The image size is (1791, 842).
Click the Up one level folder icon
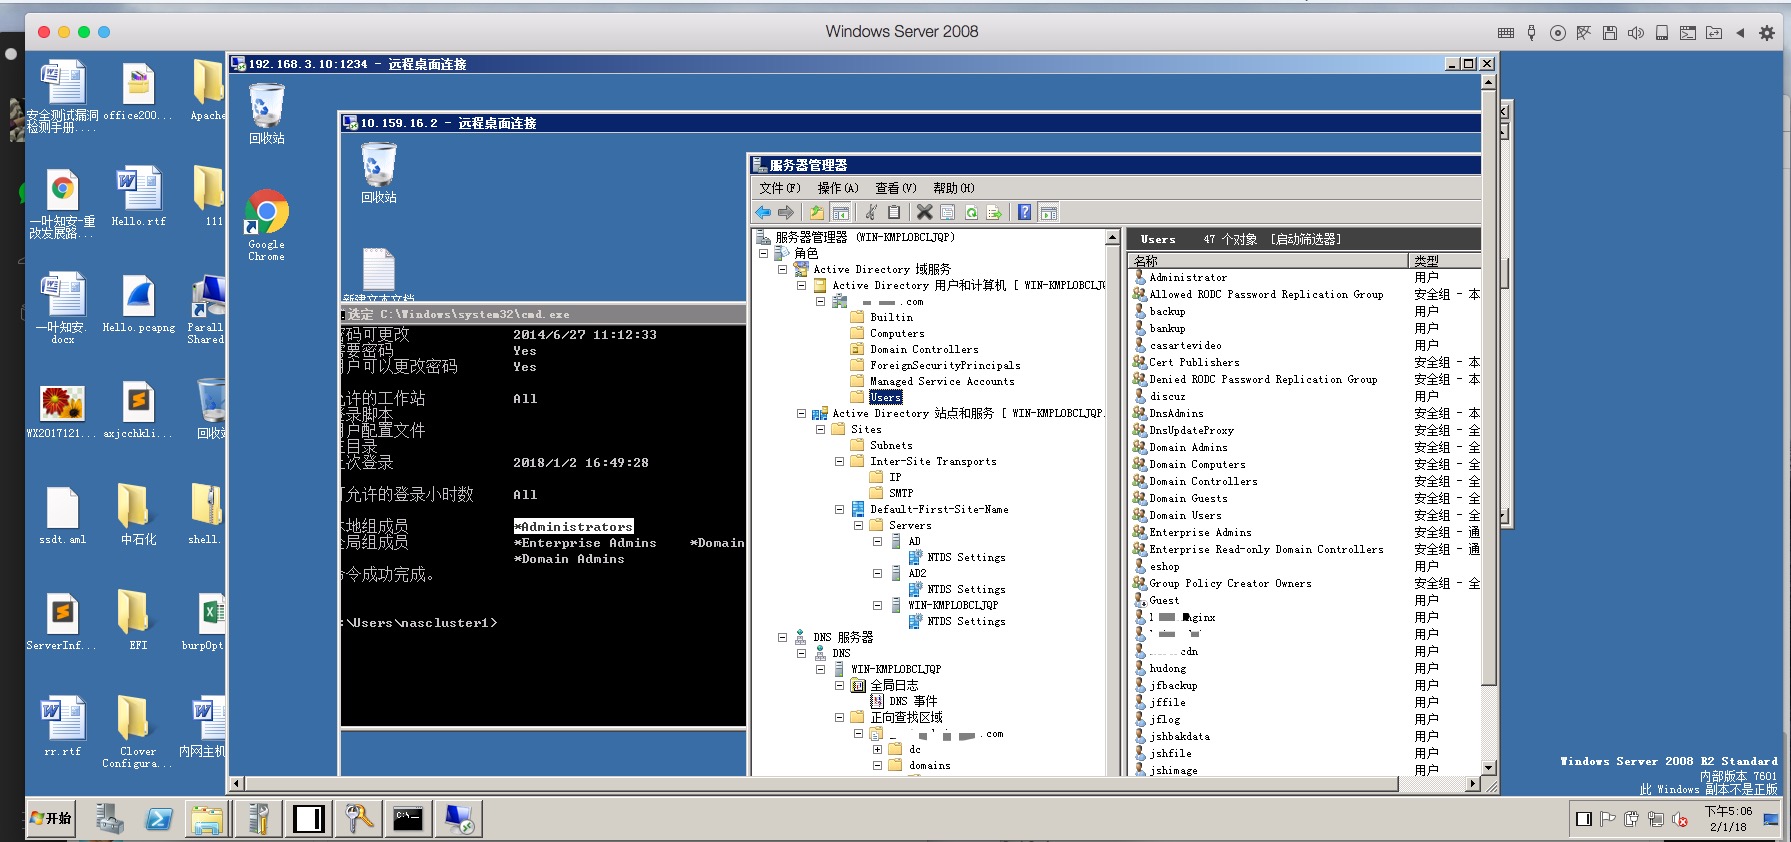[x=817, y=212]
